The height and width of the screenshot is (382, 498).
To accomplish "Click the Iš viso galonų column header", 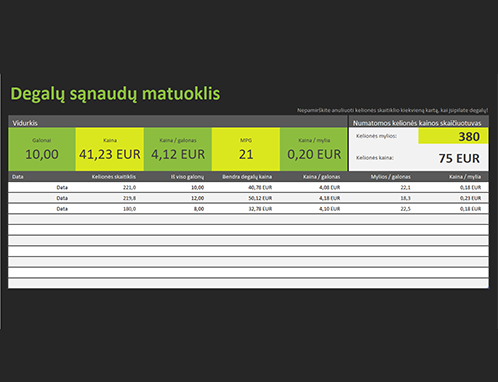I will coord(187,177).
